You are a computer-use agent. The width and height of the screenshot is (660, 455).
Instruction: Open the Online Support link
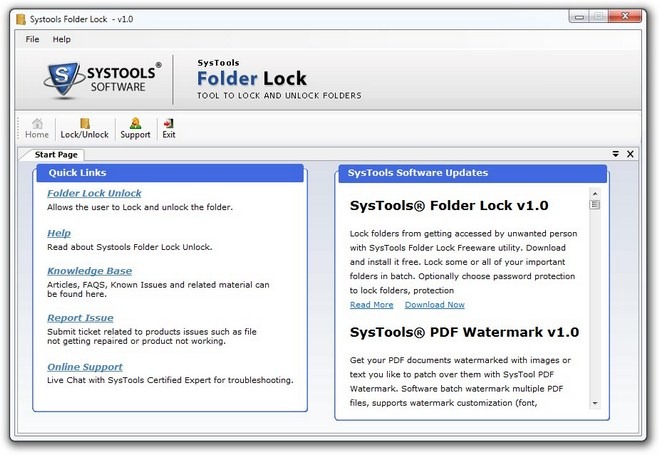pos(85,367)
